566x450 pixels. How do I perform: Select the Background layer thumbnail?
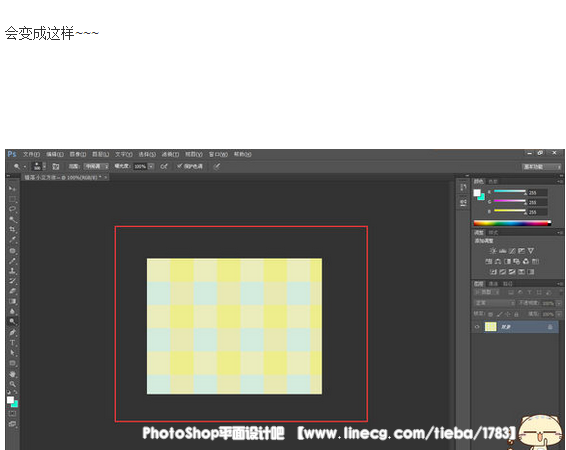tap(490, 327)
